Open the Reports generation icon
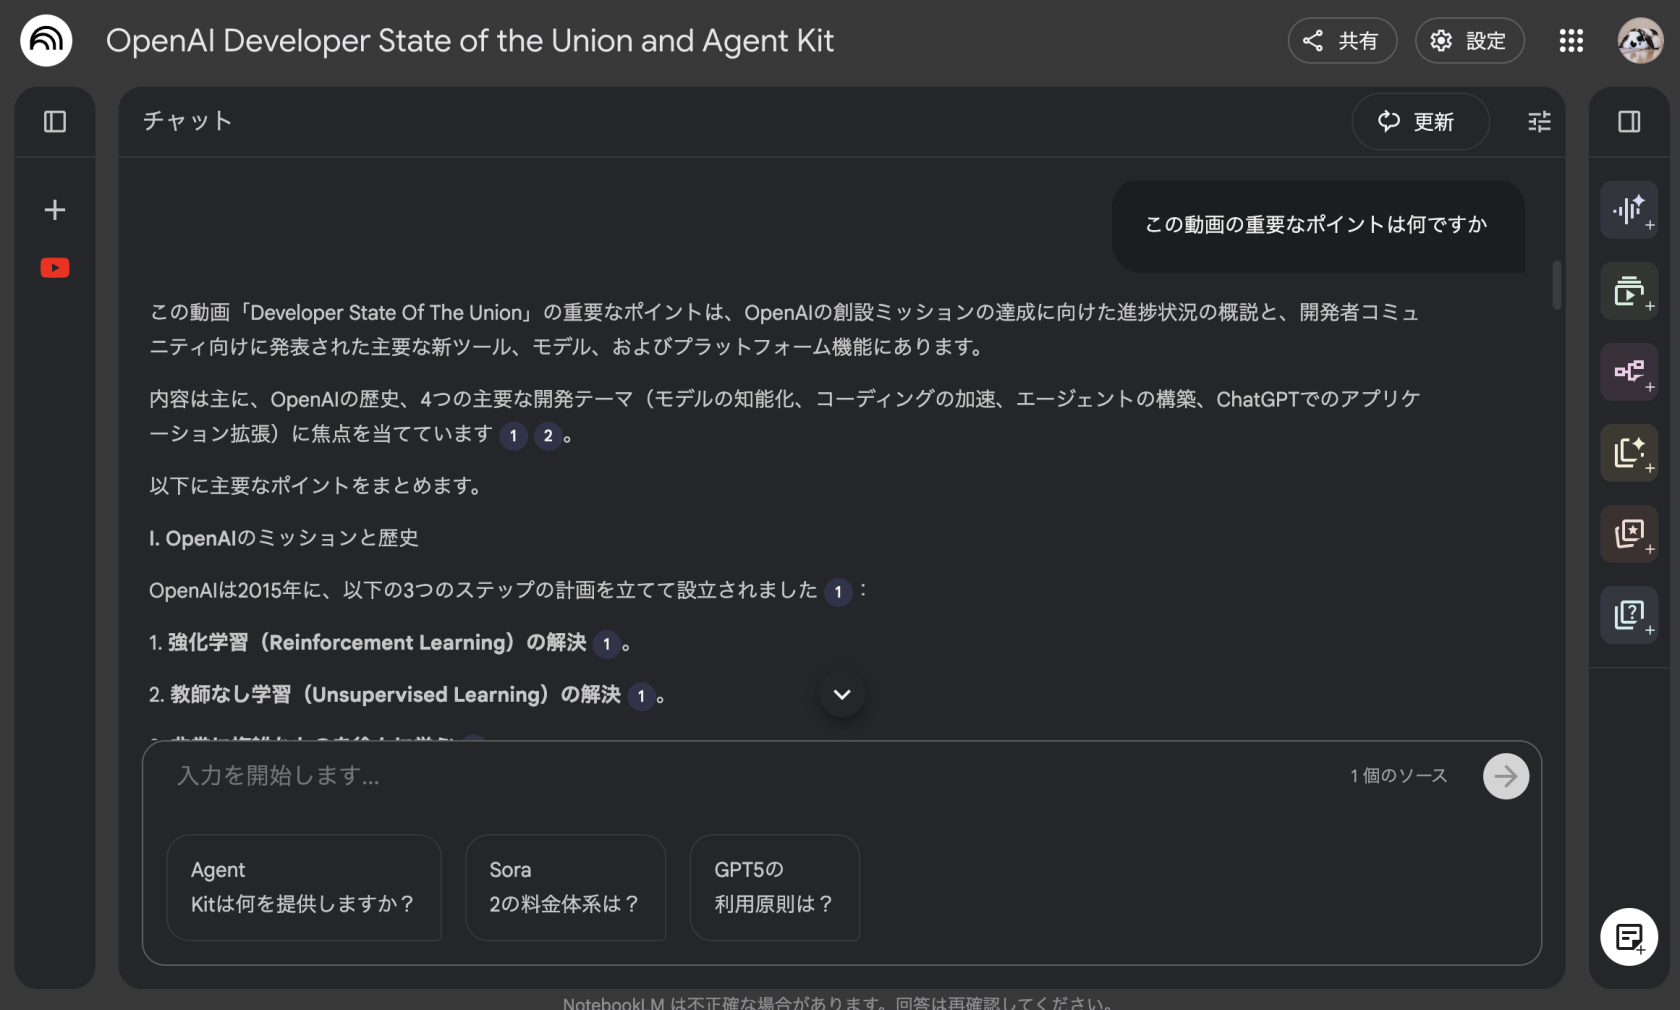Viewport: 1680px width, 1010px height. 1629,453
